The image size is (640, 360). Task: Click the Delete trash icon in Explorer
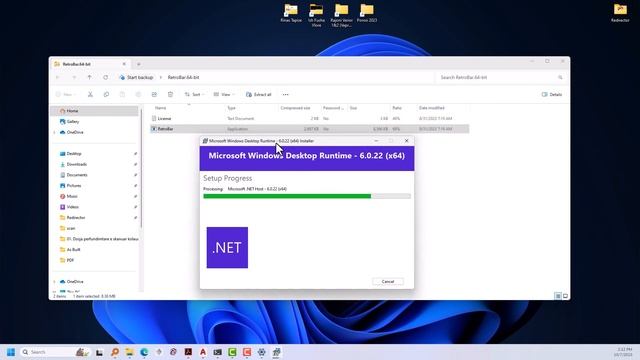pos(170,94)
